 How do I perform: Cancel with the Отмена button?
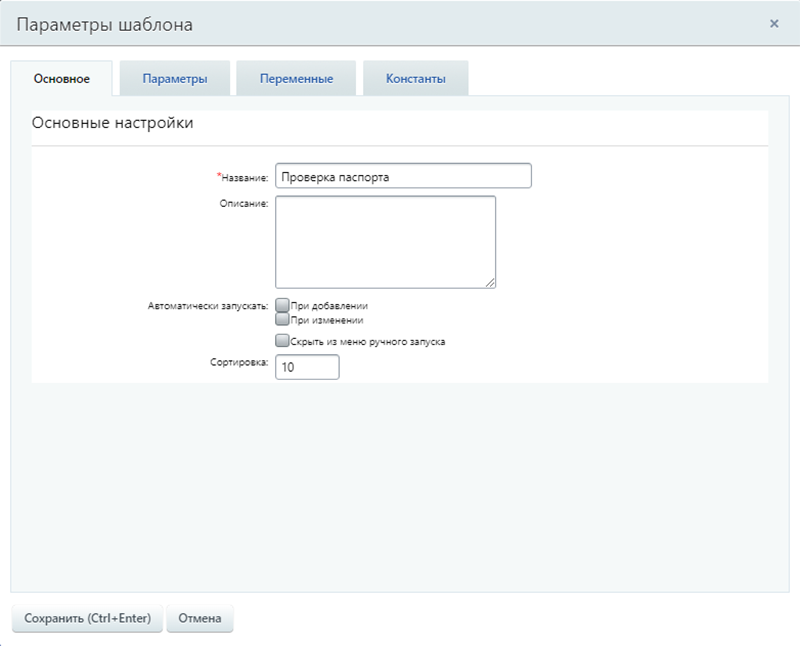tap(200, 618)
